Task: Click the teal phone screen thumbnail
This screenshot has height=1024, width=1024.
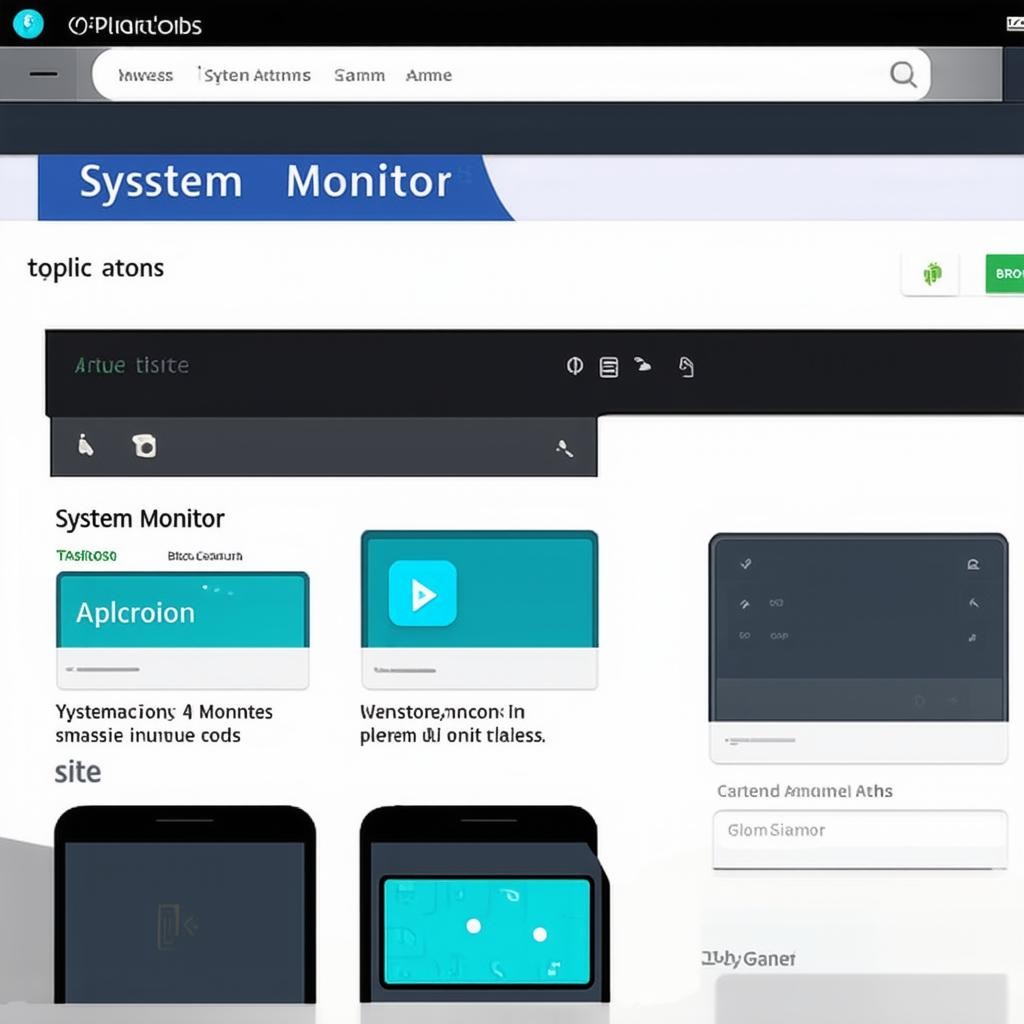Action: pos(486,931)
